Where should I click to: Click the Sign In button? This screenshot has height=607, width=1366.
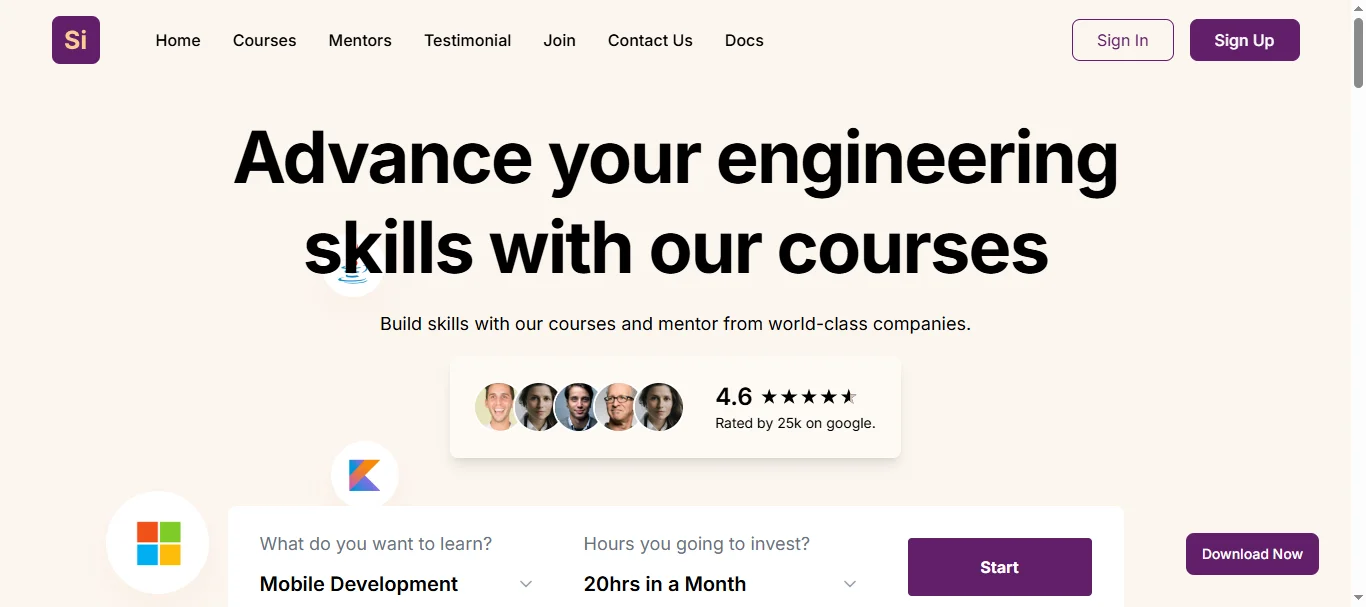(x=1122, y=40)
